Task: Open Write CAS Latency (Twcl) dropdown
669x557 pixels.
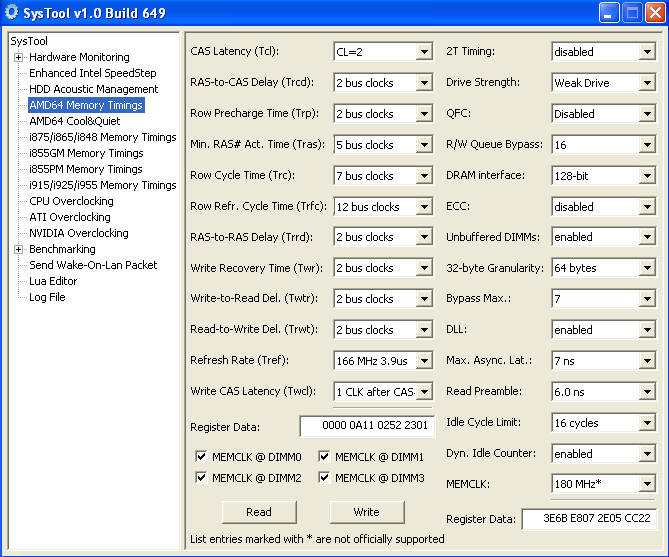Action: coord(383,392)
